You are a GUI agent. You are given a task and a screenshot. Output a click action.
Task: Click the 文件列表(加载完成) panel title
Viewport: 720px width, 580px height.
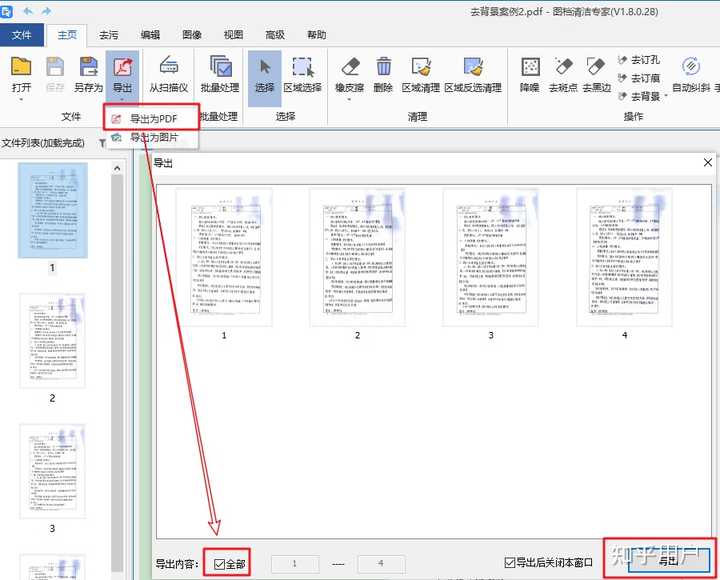[x=43, y=143]
